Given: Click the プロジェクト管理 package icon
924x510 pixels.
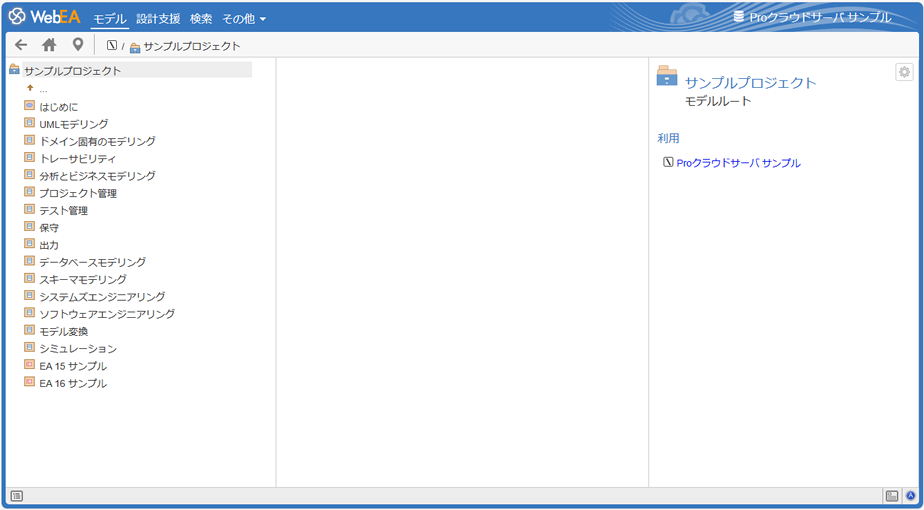Looking at the screenshot, I should click(29, 192).
